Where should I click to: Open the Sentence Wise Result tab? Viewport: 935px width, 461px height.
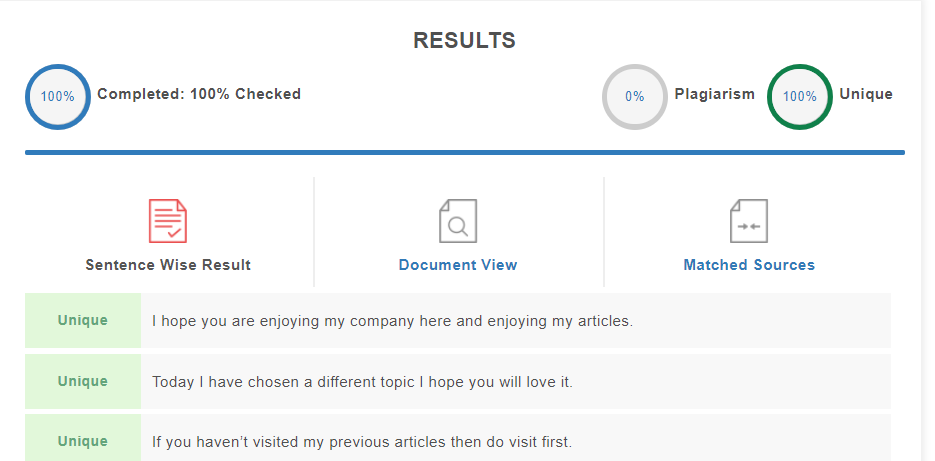pyautogui.click(x=168, y=265)
